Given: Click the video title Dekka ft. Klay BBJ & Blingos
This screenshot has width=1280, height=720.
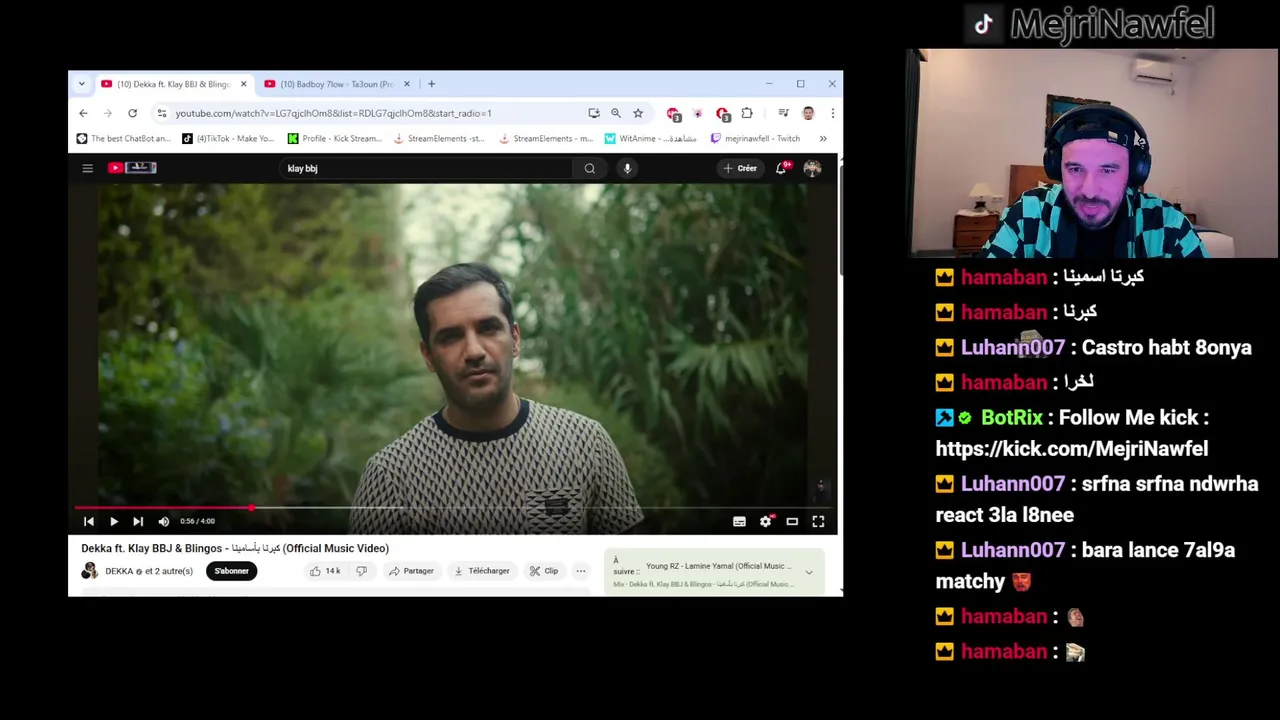Looking at the screenshot, I should click(x=235, y=548).
